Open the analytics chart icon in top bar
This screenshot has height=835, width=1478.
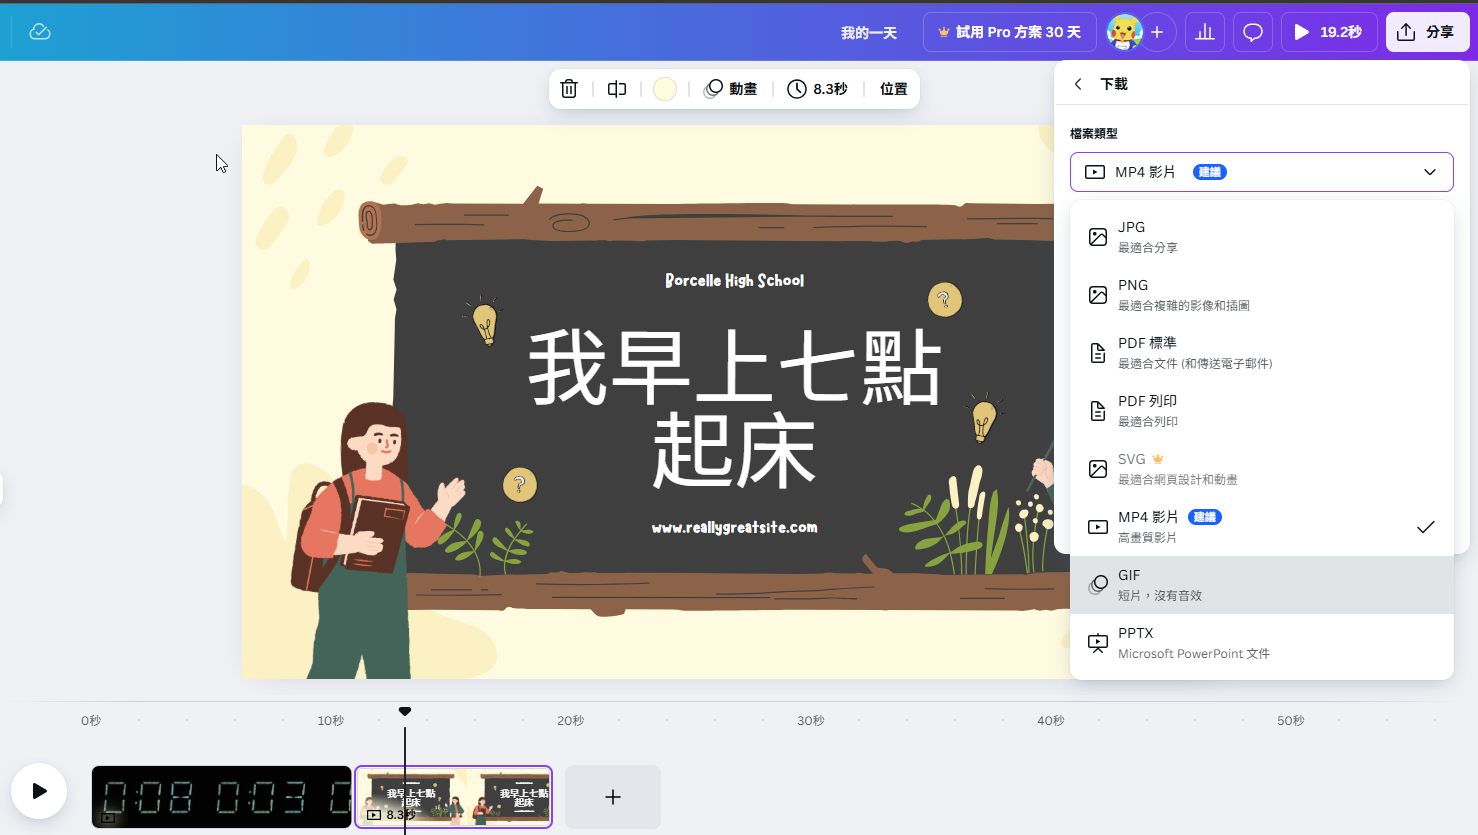pos(1204,31)
